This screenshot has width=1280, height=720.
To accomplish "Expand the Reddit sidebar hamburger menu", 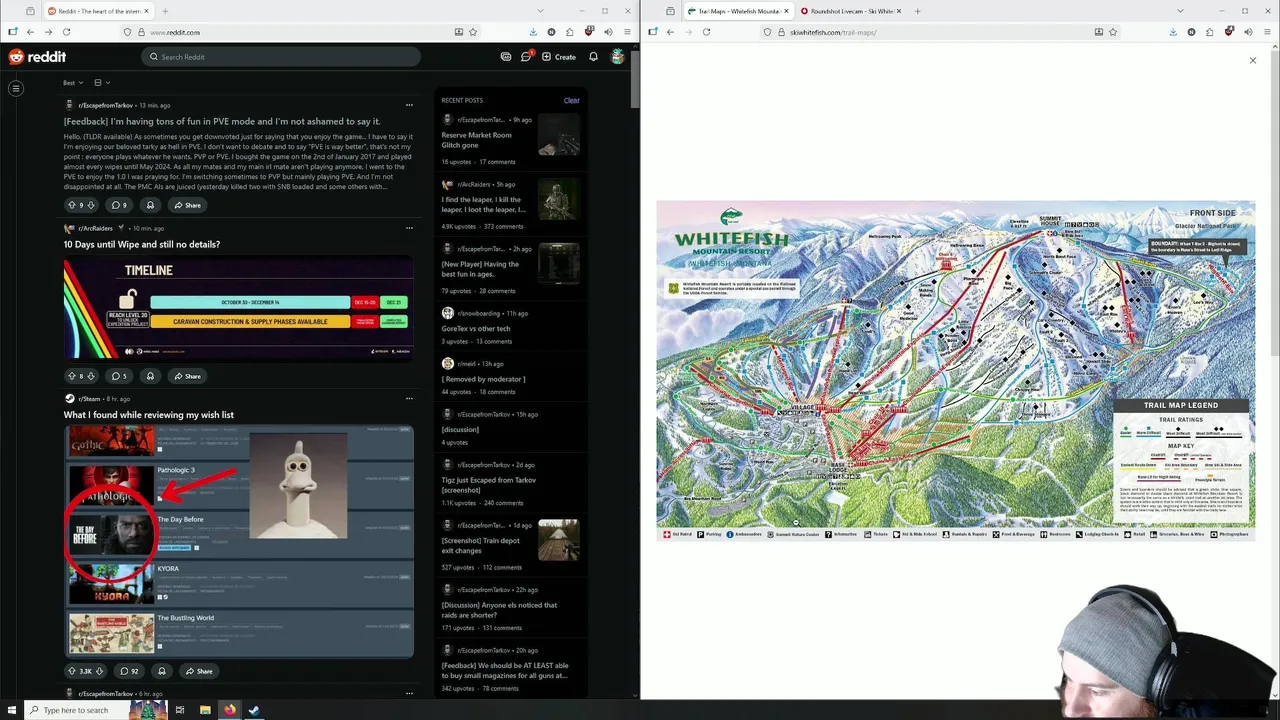I will tap(16, 89).
